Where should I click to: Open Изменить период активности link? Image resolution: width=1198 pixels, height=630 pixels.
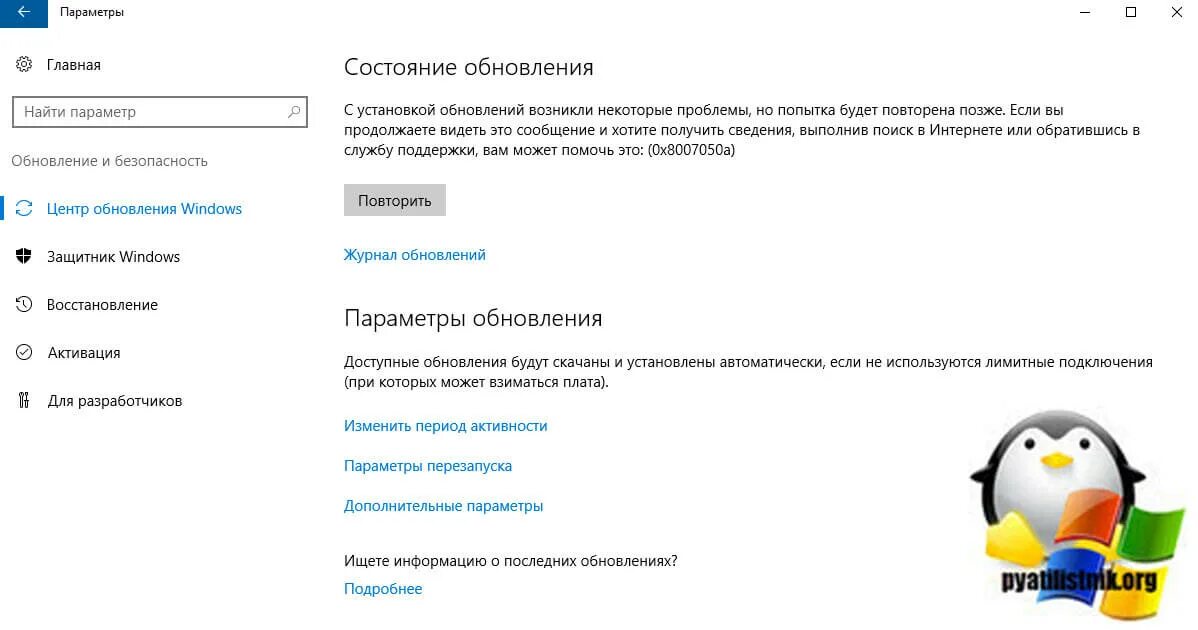point(445,426)
